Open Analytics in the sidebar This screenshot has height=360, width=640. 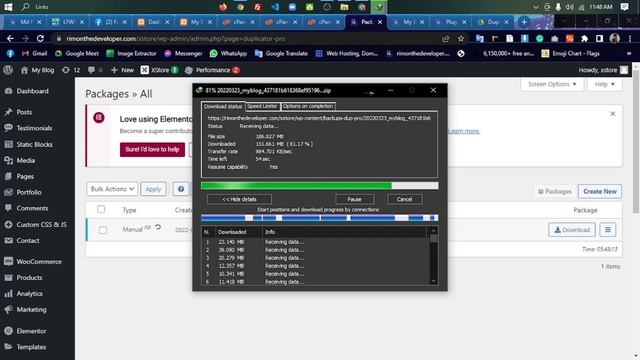24,293
